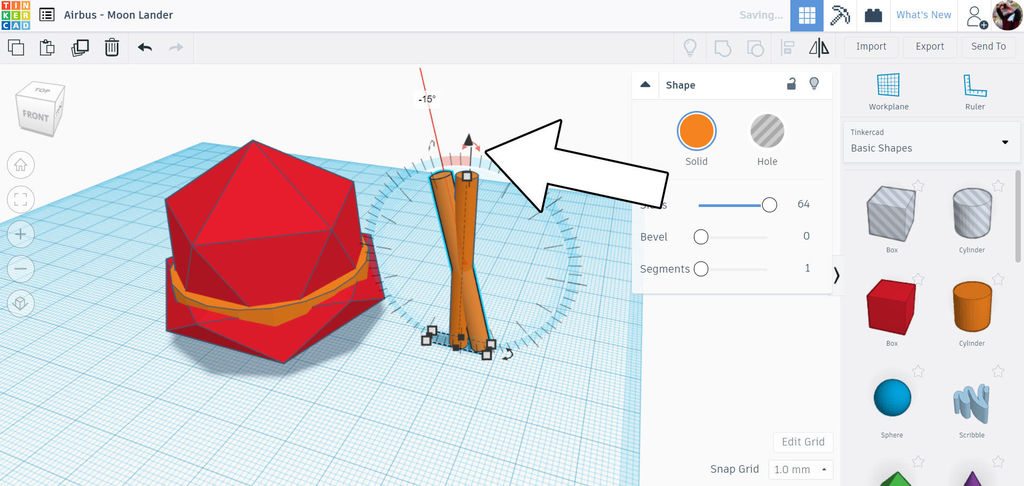Click the Import button
1024x486 pixels.
pos(871,46)
